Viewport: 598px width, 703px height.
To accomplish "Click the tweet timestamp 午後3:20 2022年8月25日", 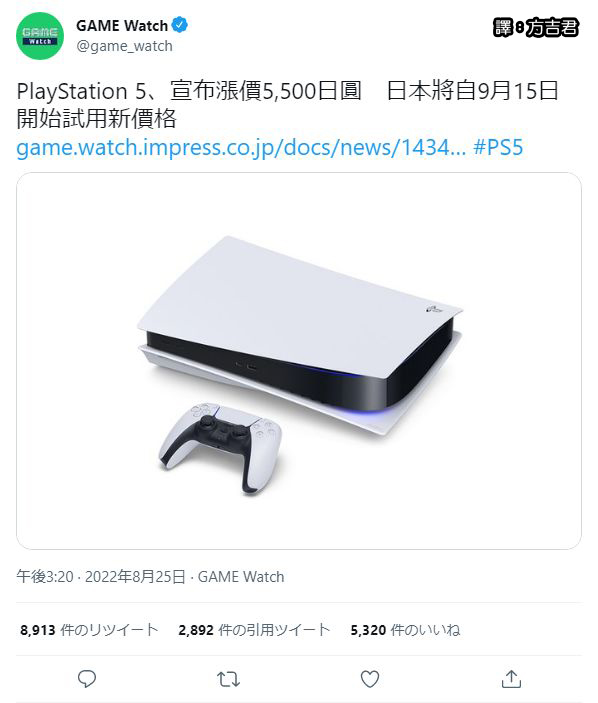I will click(x=101, y=577).
